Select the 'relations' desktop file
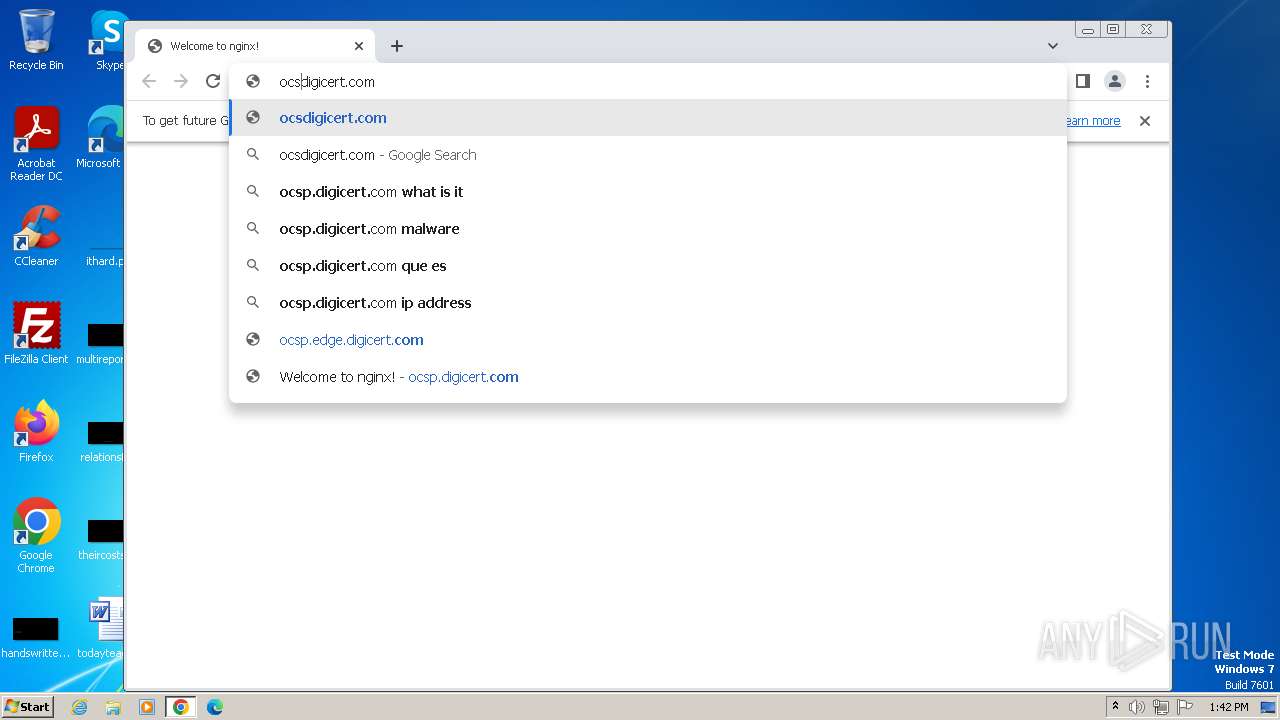Screen dimensions: 1280x720 tap(102, 440)
